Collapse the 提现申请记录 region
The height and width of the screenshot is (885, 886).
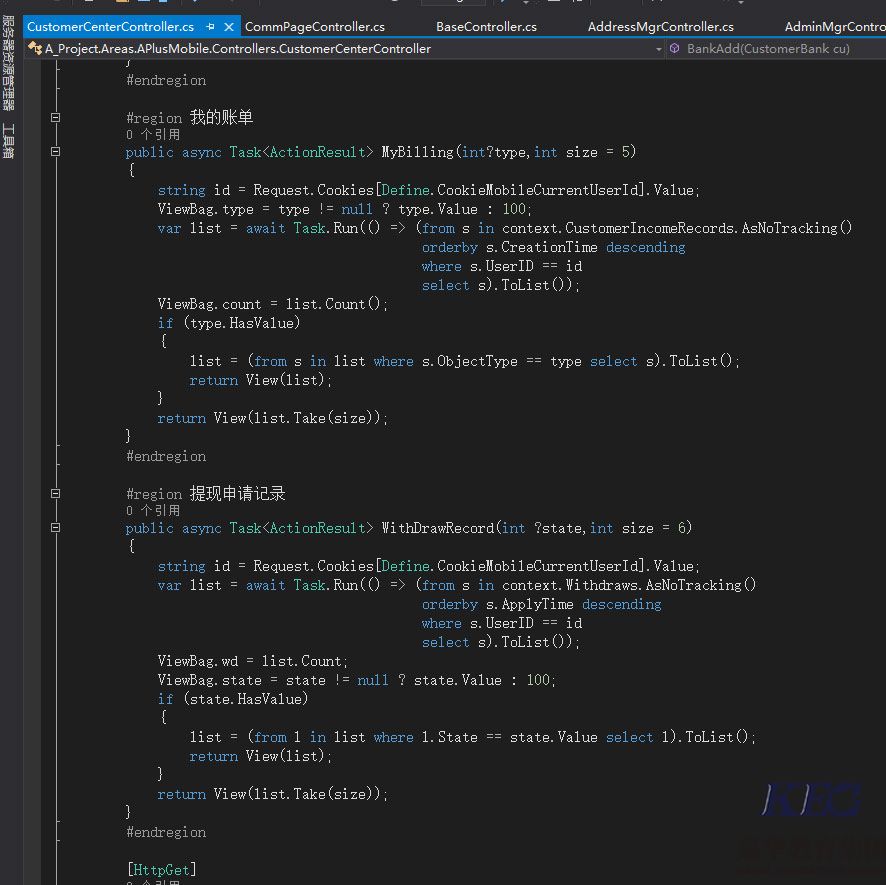tap(55, 493)
